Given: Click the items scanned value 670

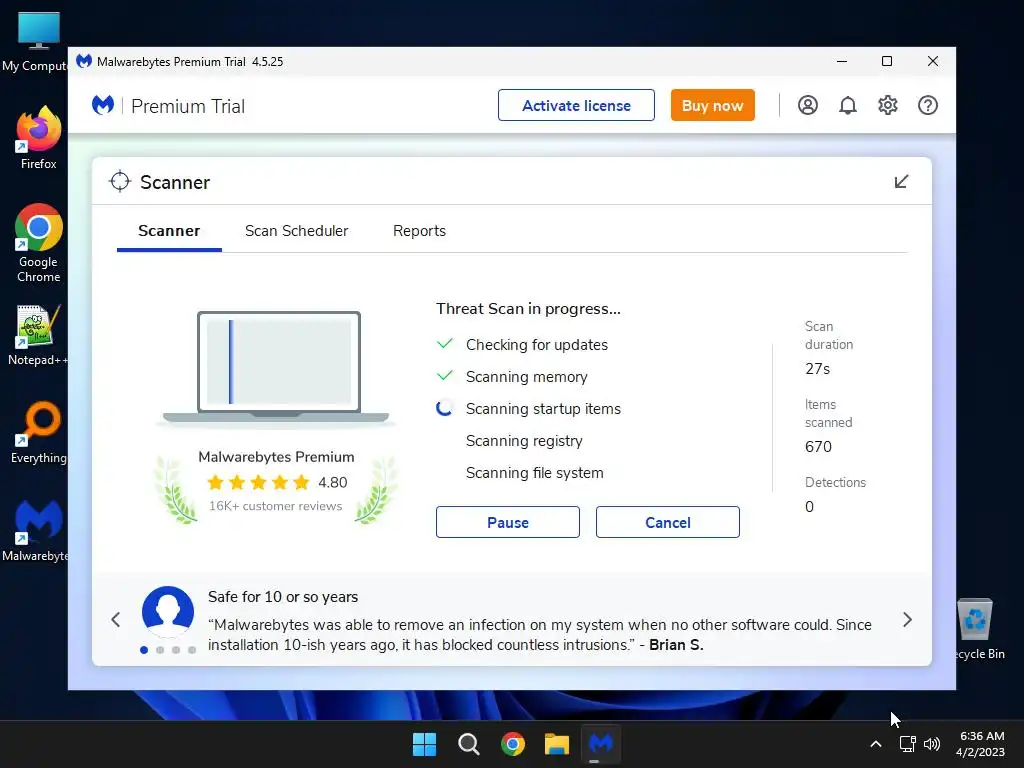Looking at the screenshot, I should [818, 447].
